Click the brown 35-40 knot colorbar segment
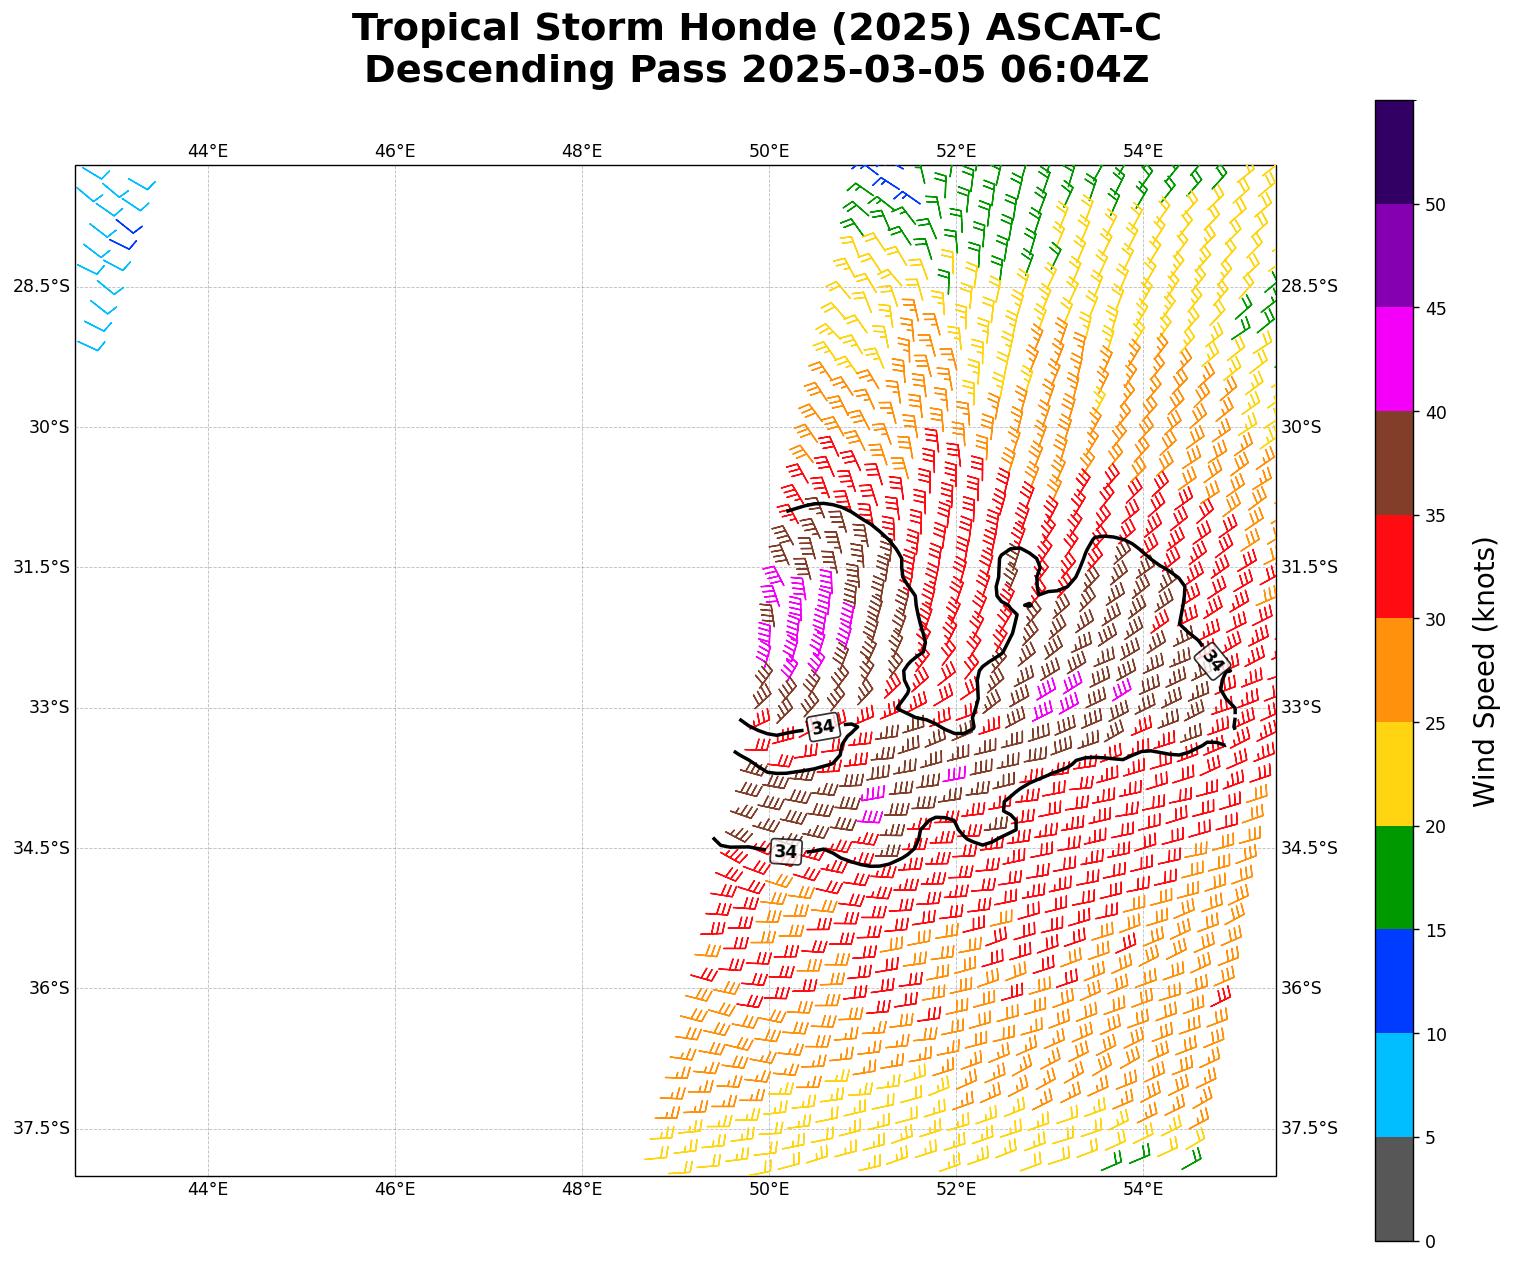1513x1264 pixels. [x=1394, y=463]
